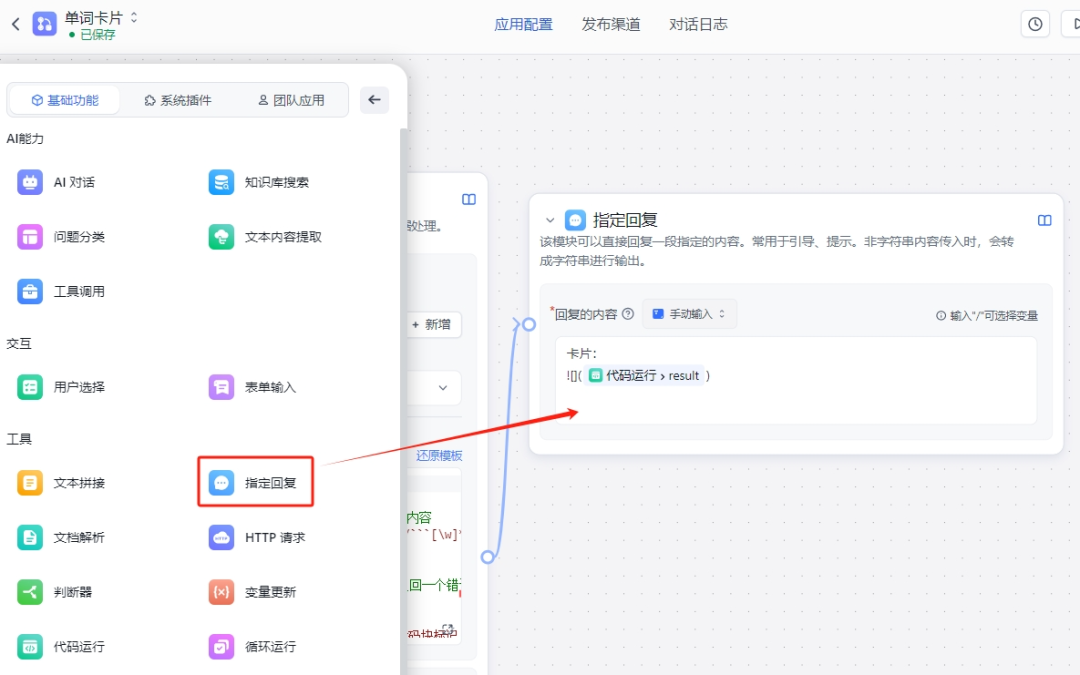Click the 输入"/"可选择变量 hint
1080x675 pixels.
[x=987, y=315]
